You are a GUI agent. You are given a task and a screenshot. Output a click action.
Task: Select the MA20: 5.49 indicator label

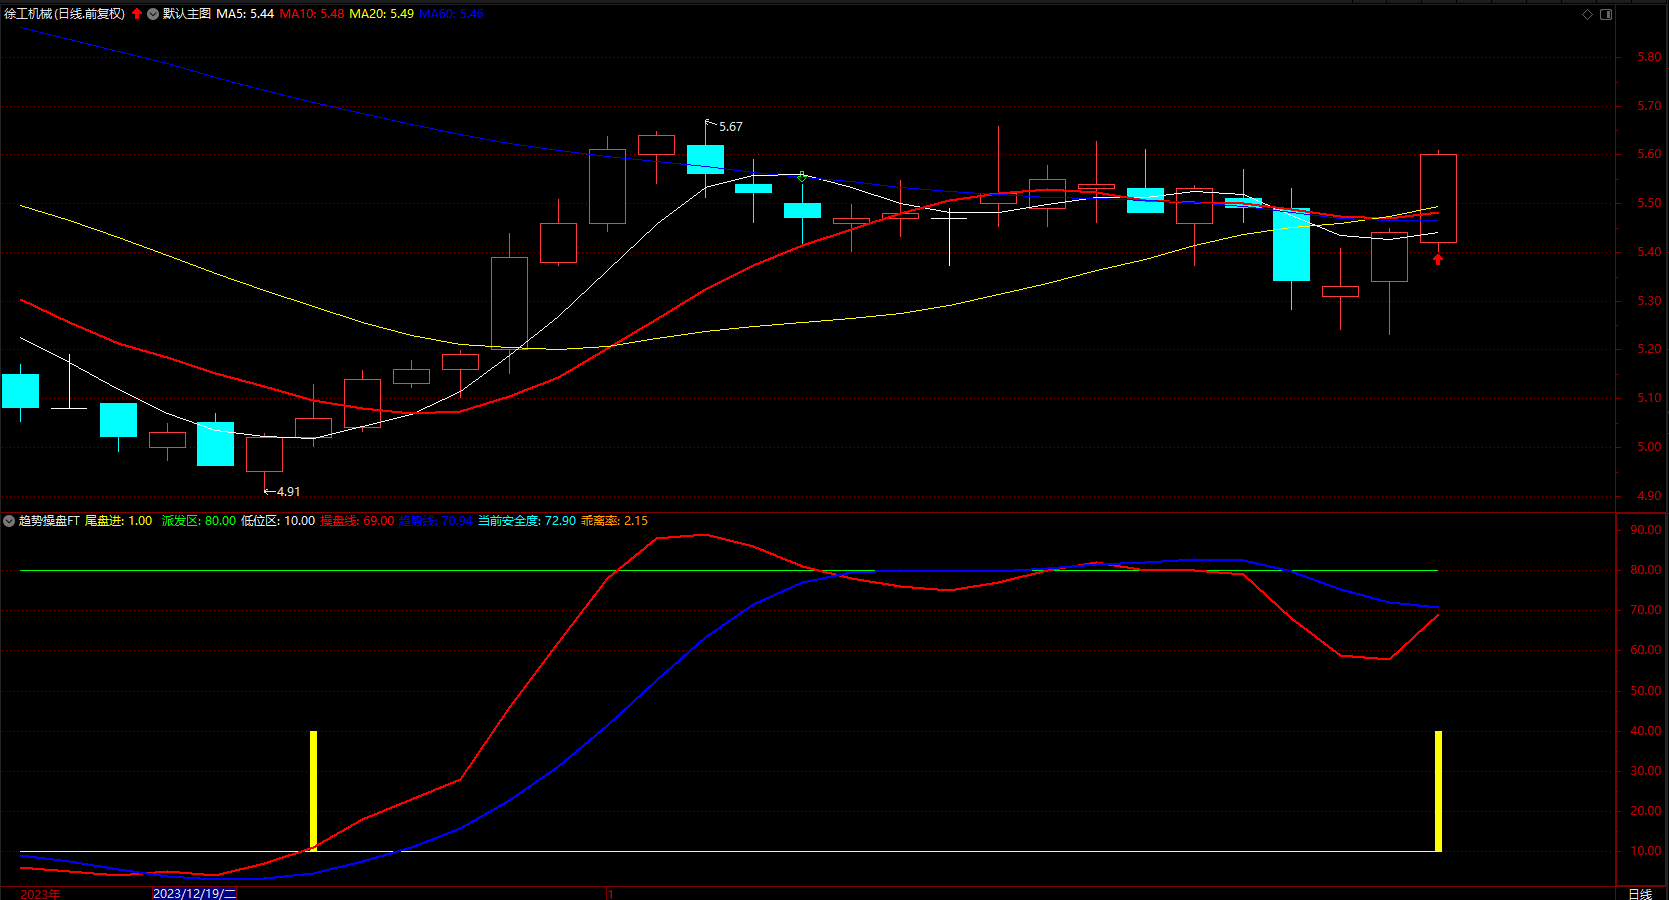click(381, 14)
